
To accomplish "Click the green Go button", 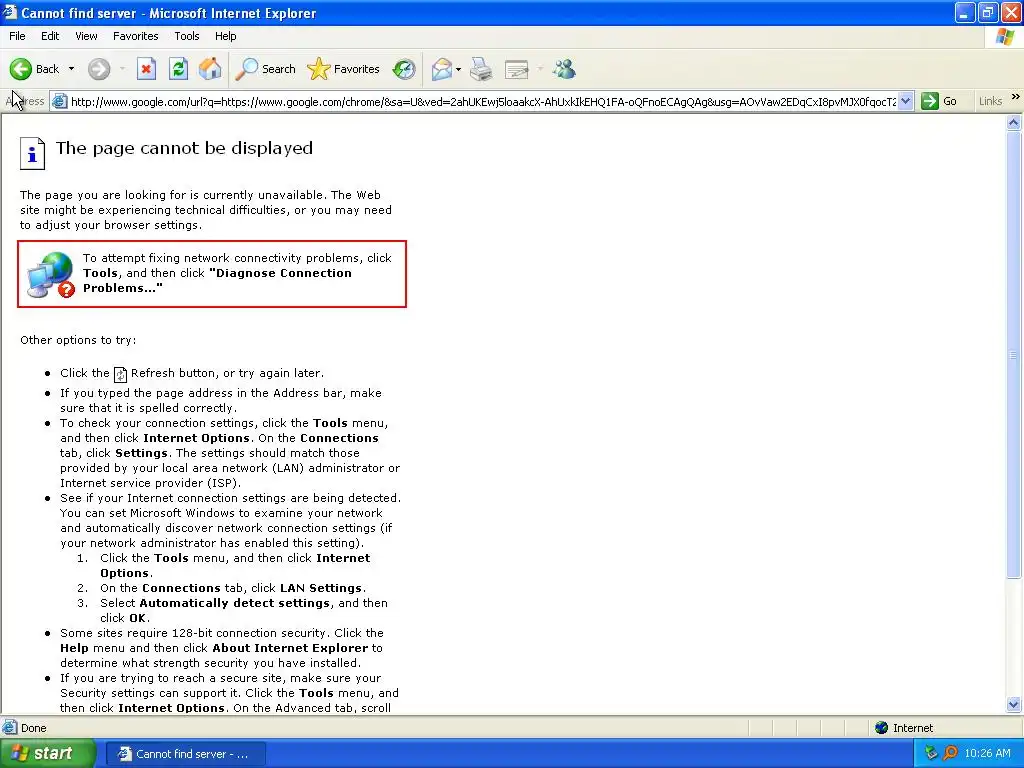I will tap(939, 101).
